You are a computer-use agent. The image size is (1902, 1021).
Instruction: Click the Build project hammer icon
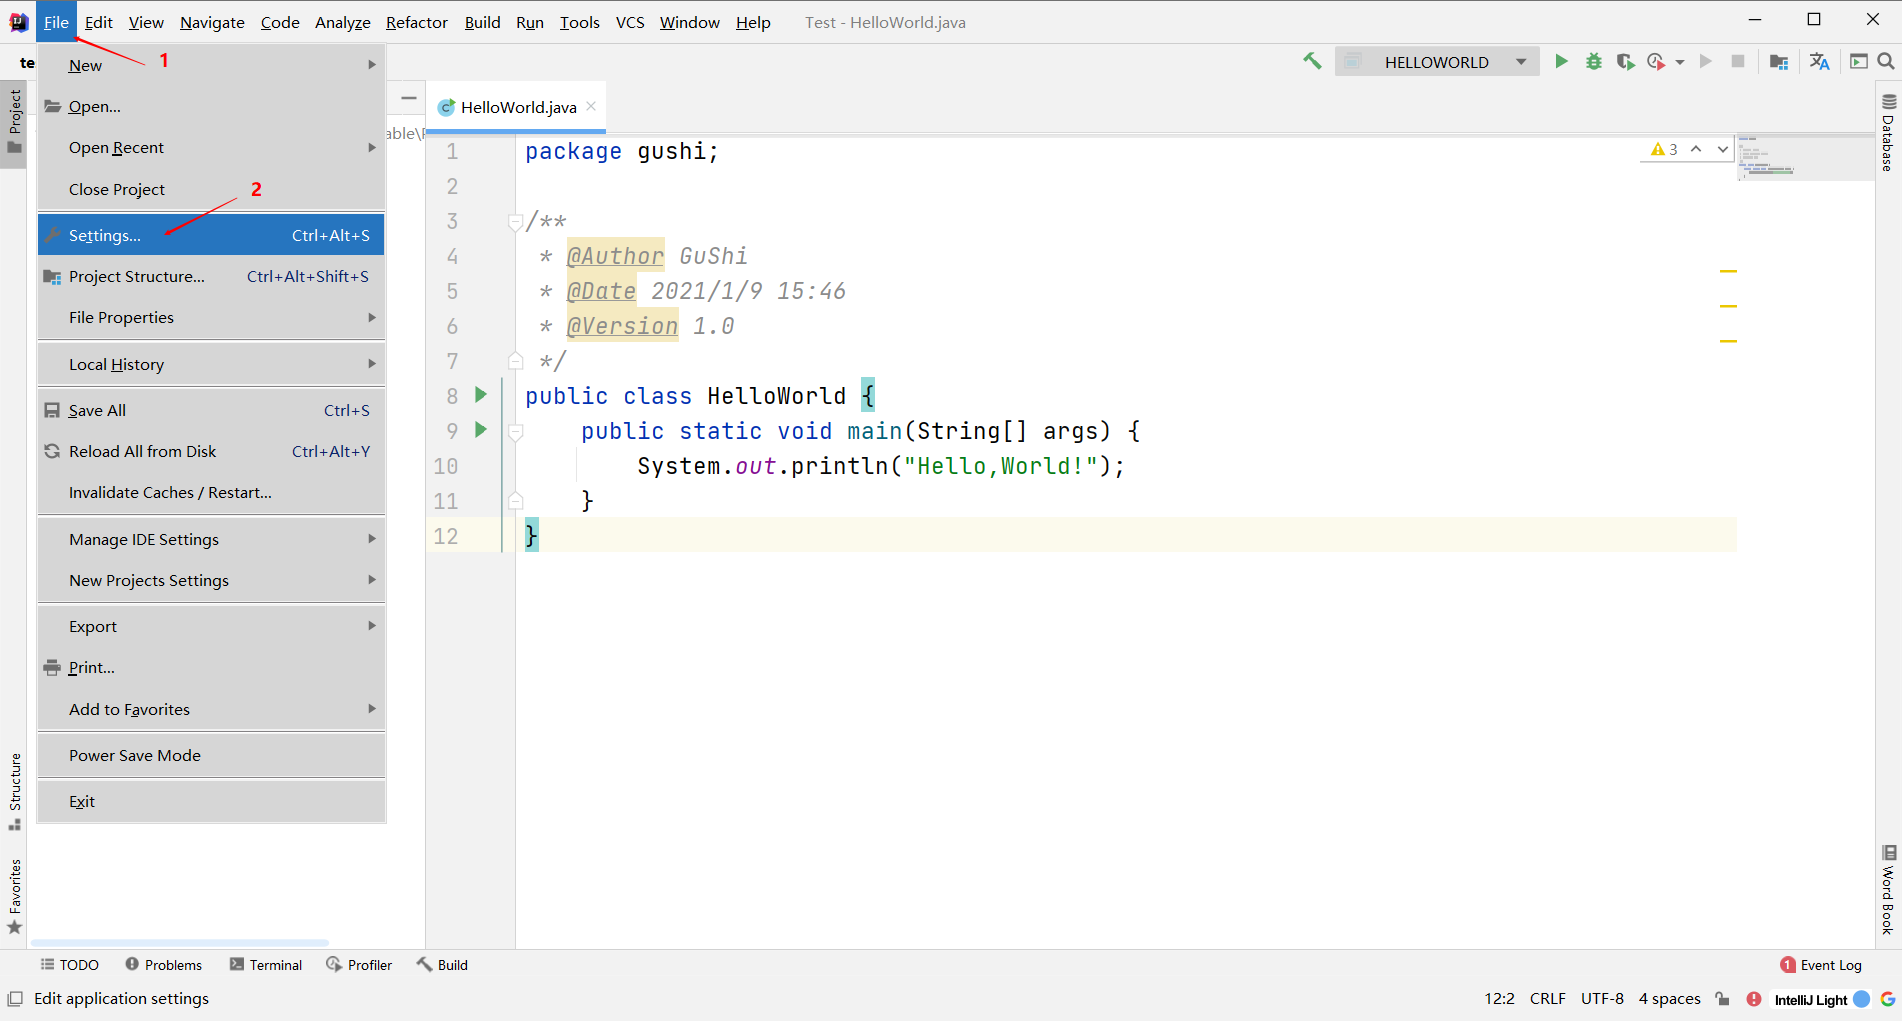[x=1312, y=61]
